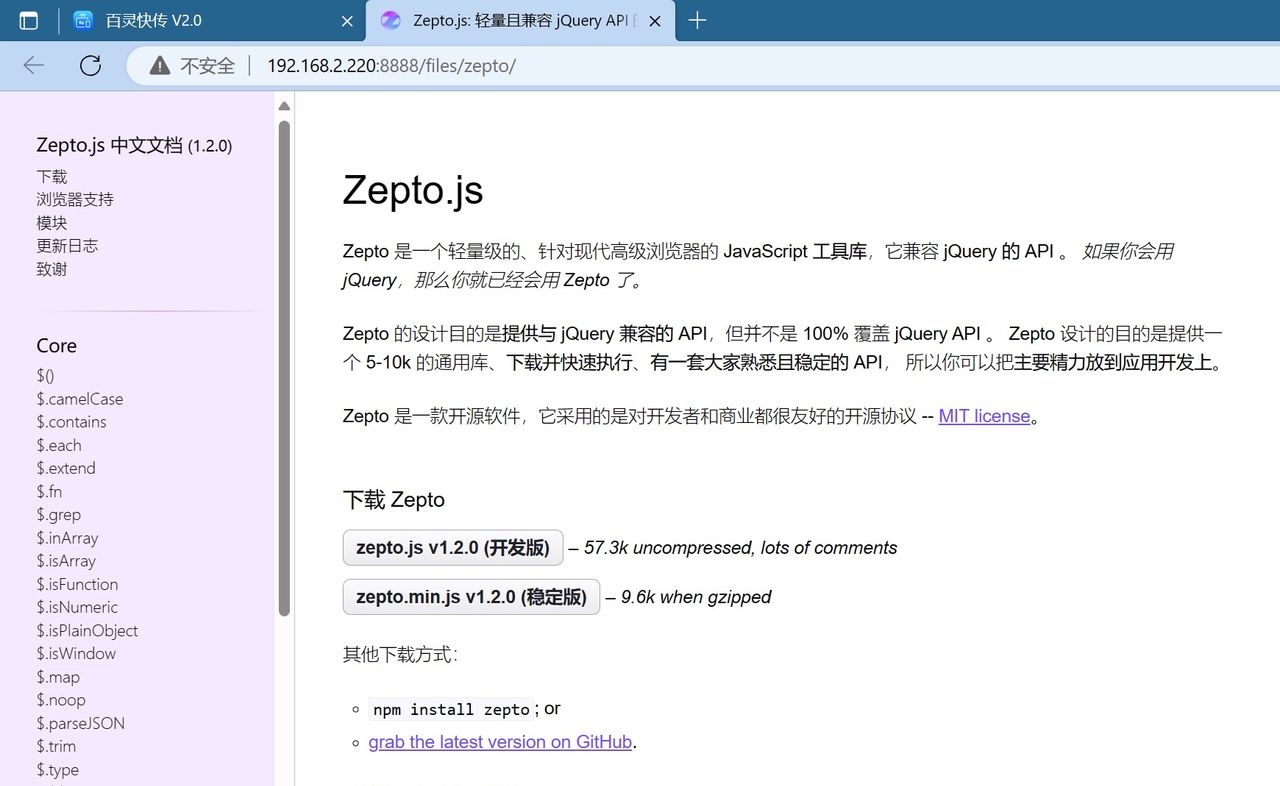Download zepto.min.js v1.2.0 (稳定版)
The width and height of the screenshot is (1280, 786).
click(x=471, y=597)
